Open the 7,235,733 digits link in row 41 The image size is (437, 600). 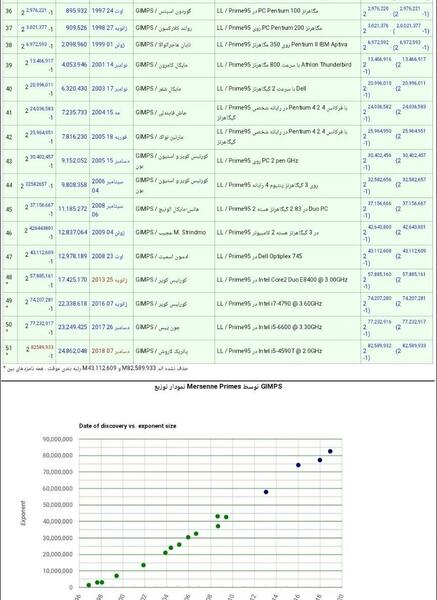coord(74,112)
